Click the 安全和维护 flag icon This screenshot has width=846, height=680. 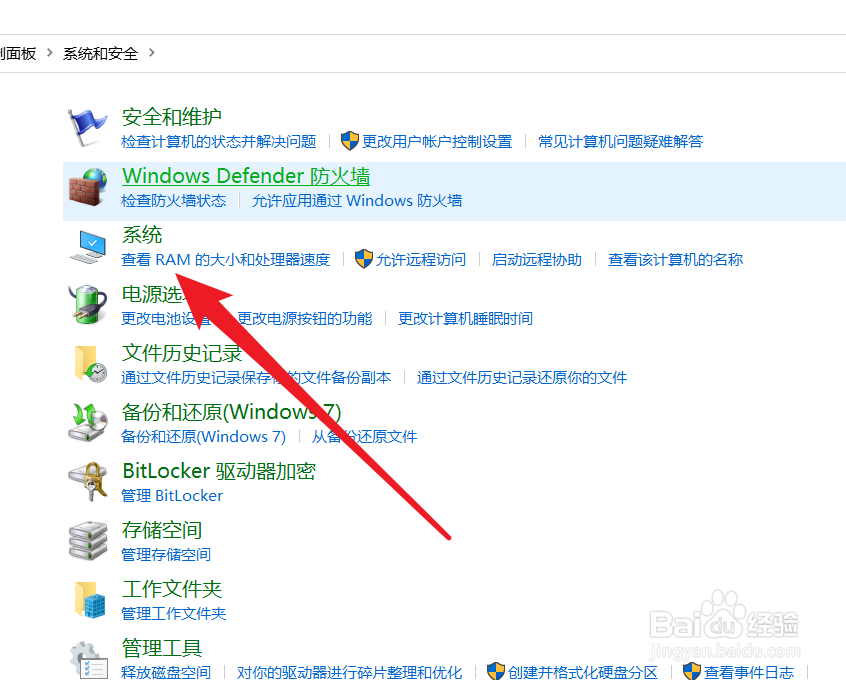point(88,123)
